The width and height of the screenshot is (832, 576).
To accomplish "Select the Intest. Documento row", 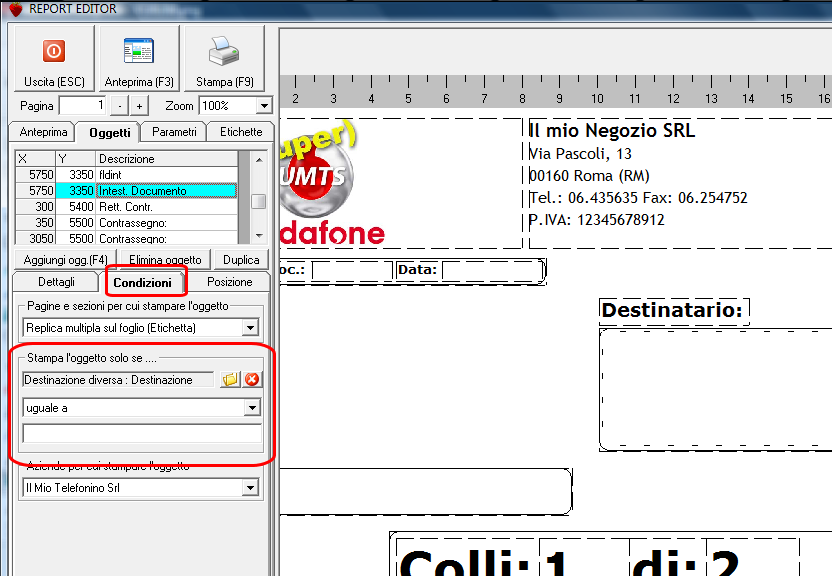I will click(126, 190).
